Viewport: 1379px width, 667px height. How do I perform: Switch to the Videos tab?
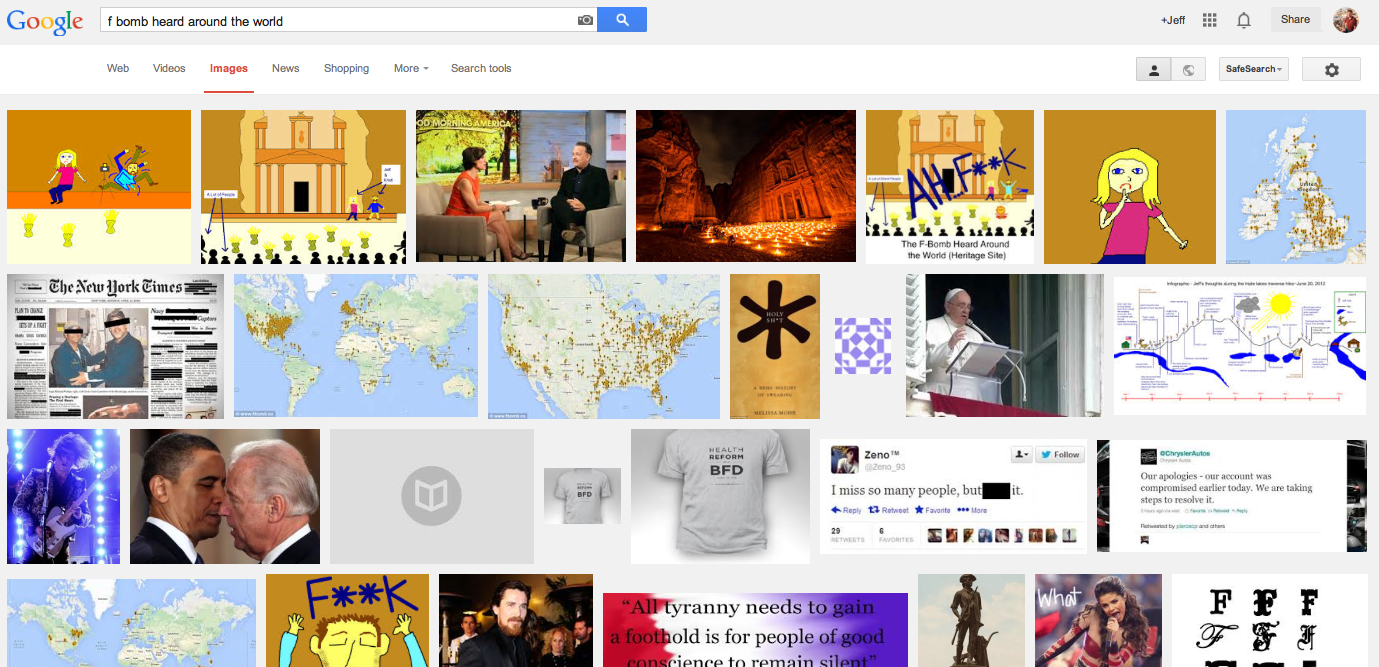coord(169,68)
